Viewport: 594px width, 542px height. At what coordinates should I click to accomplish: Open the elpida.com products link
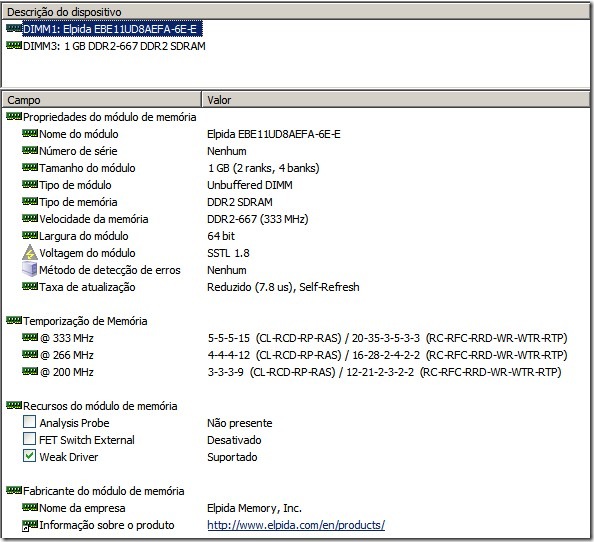tap(296, 525)
